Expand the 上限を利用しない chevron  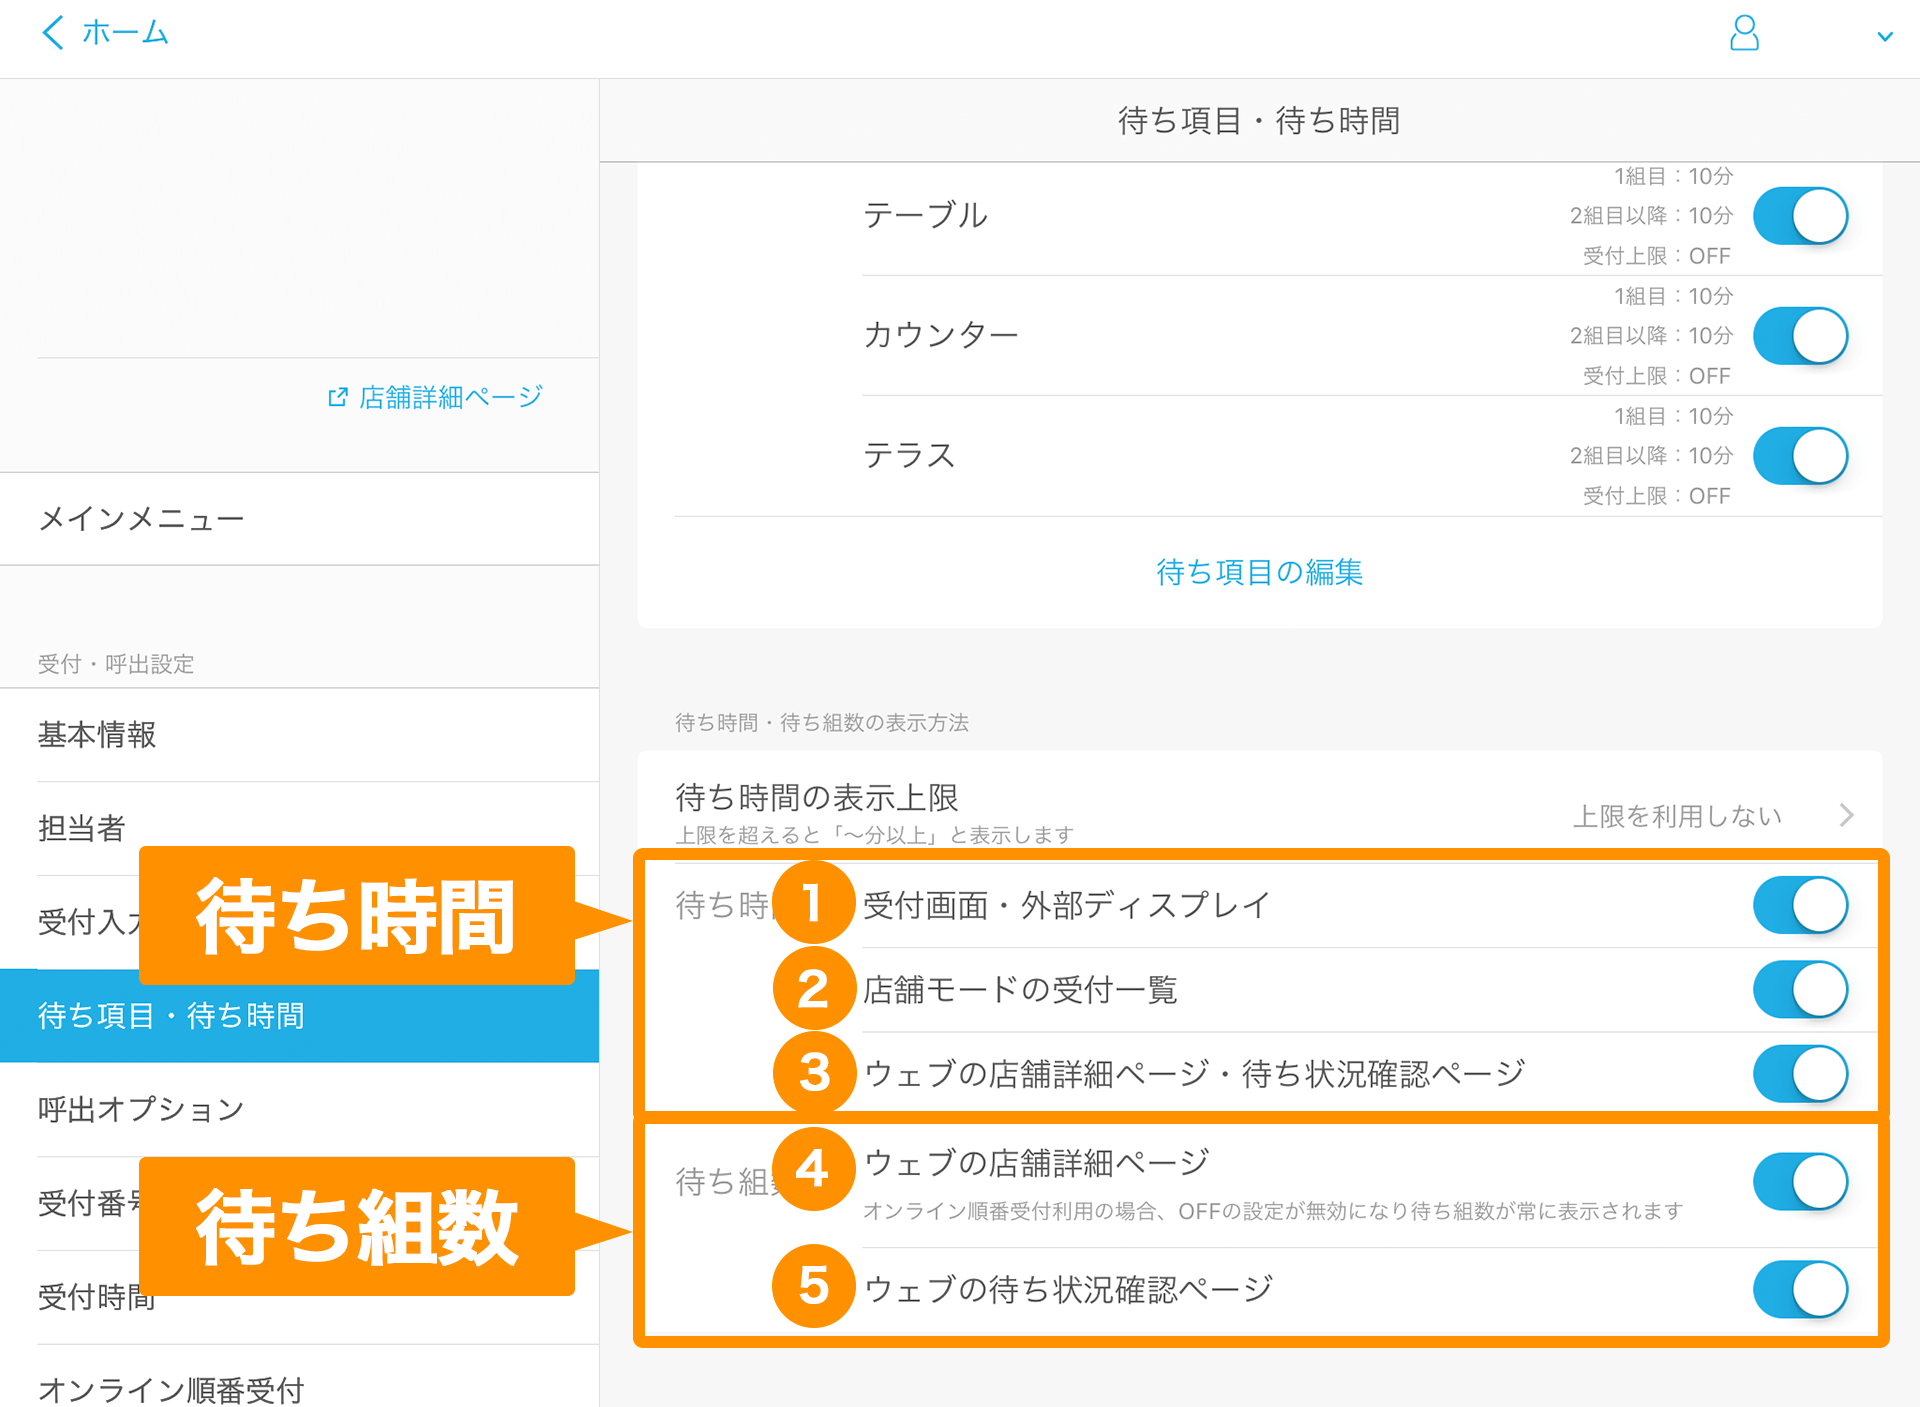[1847, 815]
